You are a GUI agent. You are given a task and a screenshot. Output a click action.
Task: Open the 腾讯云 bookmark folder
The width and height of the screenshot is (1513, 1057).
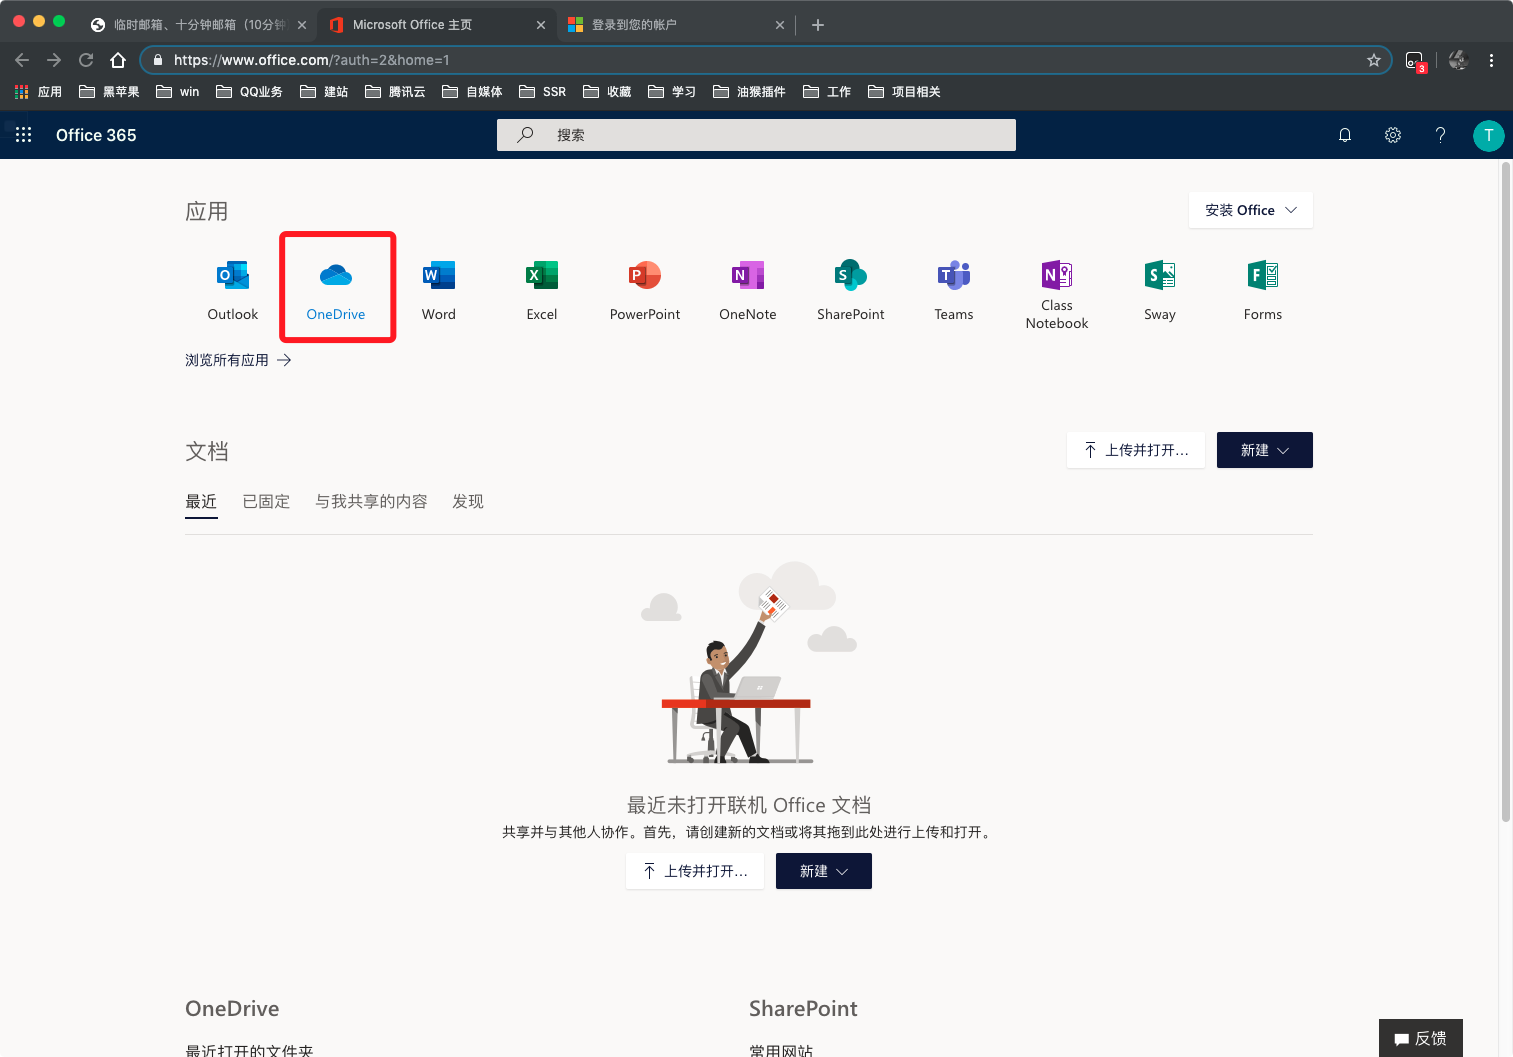point(395,92)
